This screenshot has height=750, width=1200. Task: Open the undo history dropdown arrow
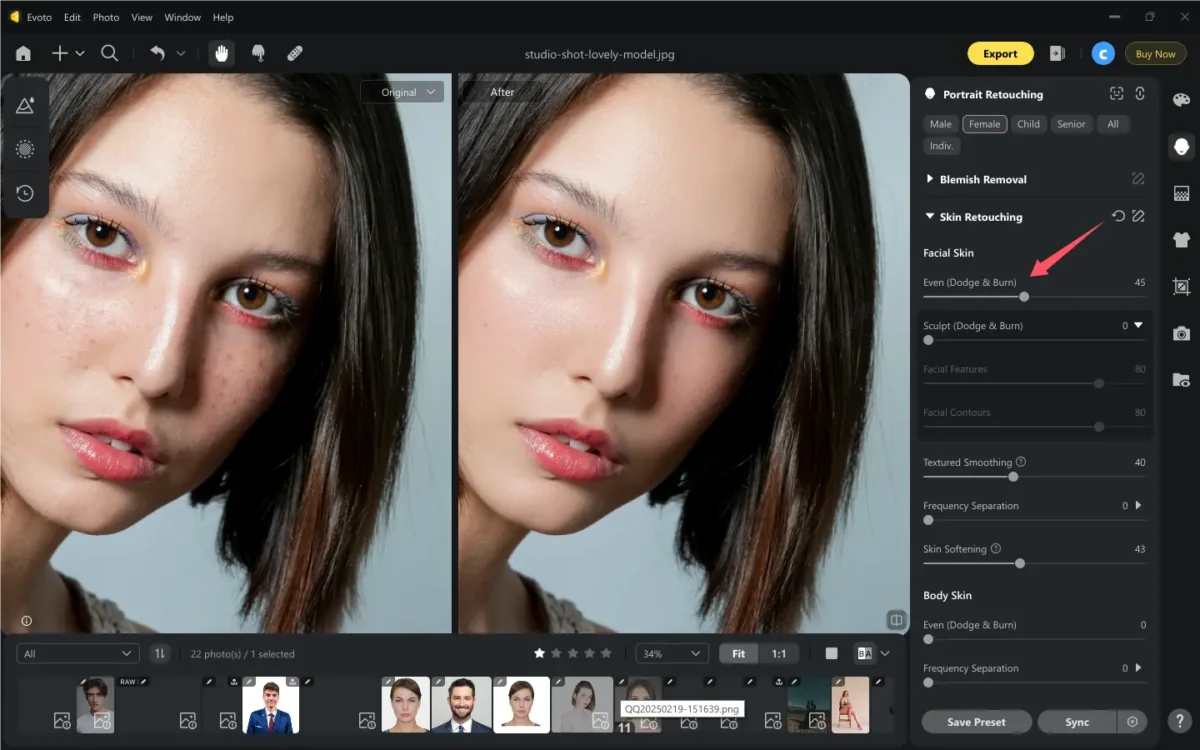(181, 54)
